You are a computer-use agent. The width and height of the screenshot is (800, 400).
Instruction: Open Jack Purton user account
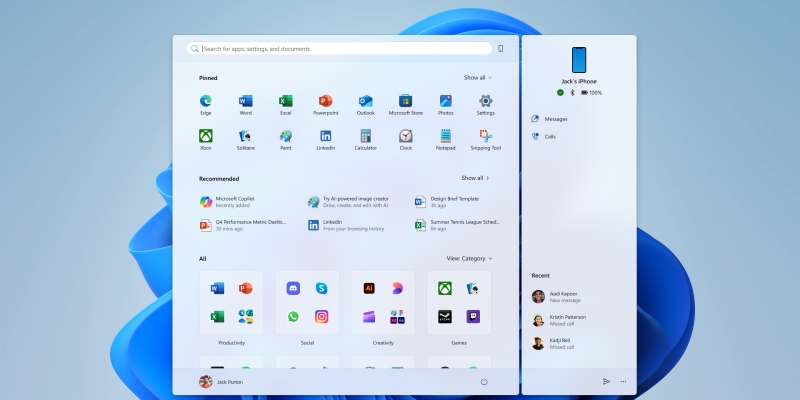coord(221,382)
